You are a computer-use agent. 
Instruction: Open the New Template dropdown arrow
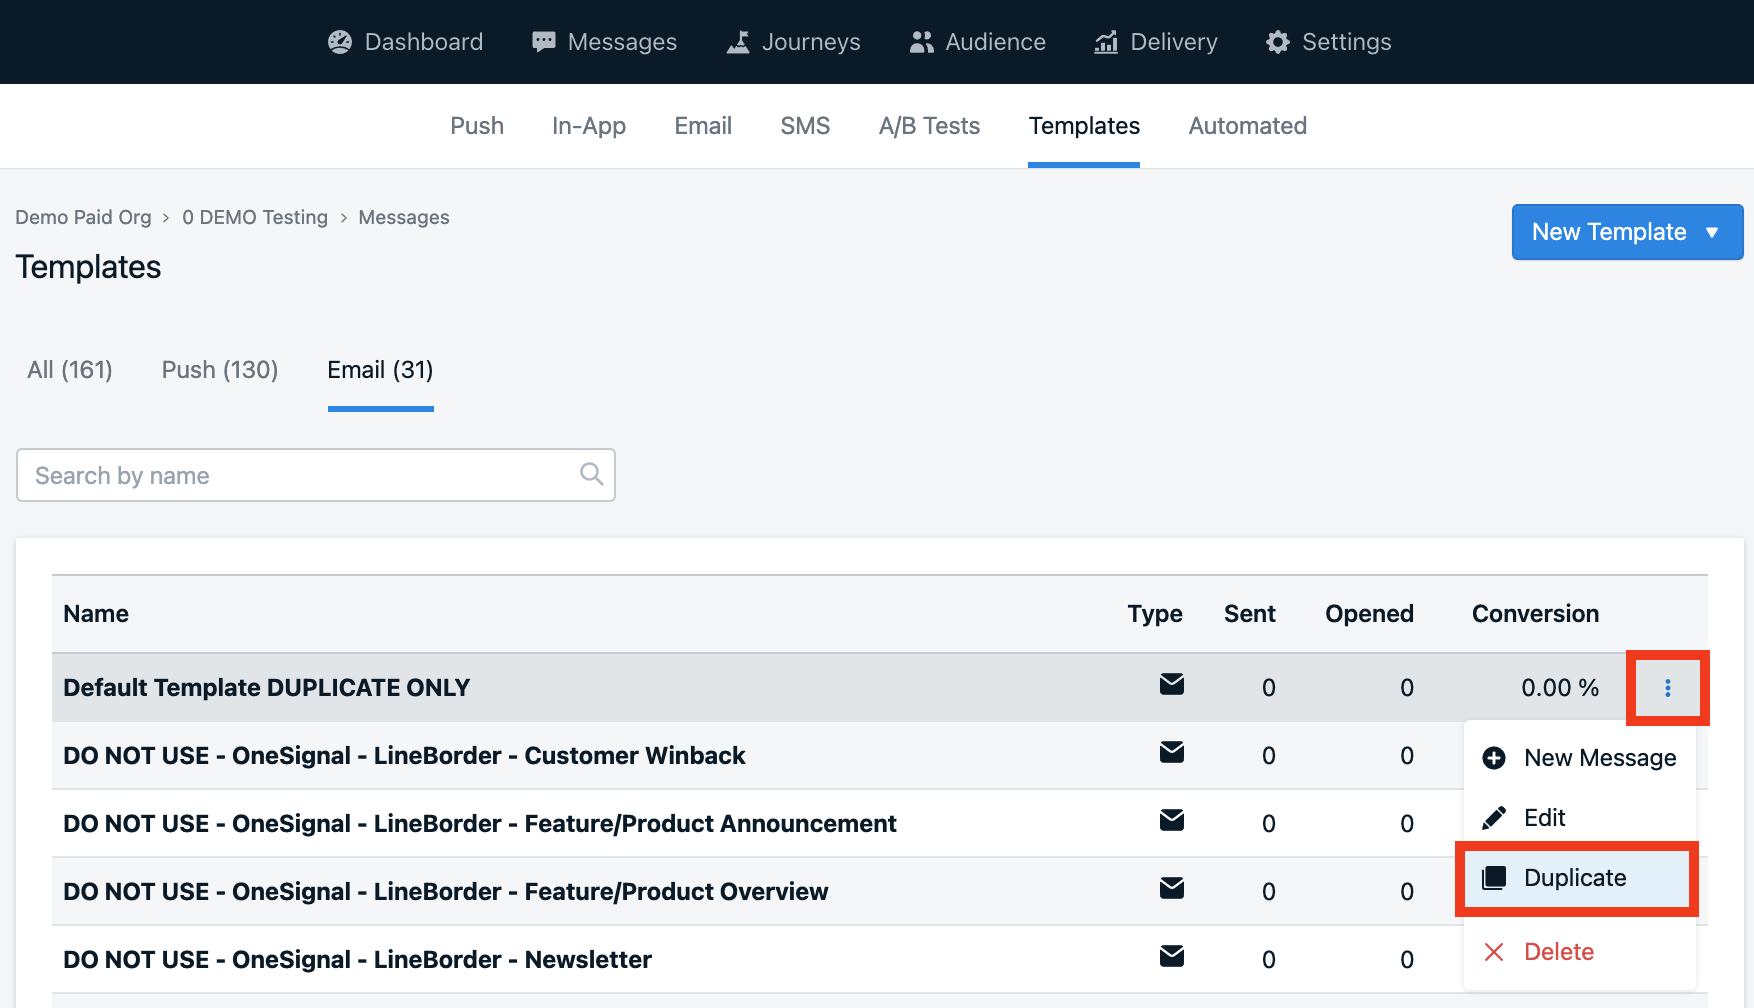[x=1712, y=232]
